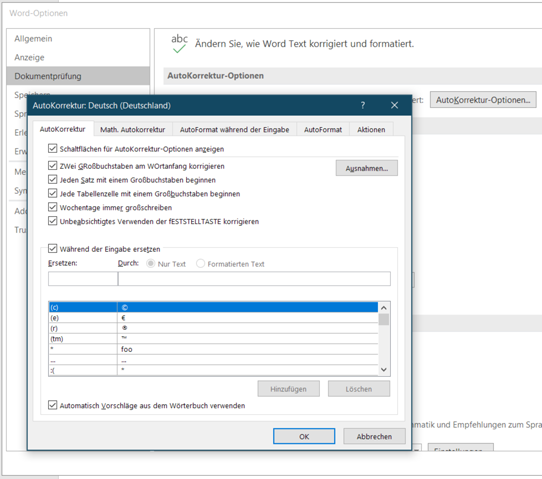Toggle Schaltflächen für AutoKorrektur-Optionen anzeigen checkbox
542x479 pixels.
53,149
